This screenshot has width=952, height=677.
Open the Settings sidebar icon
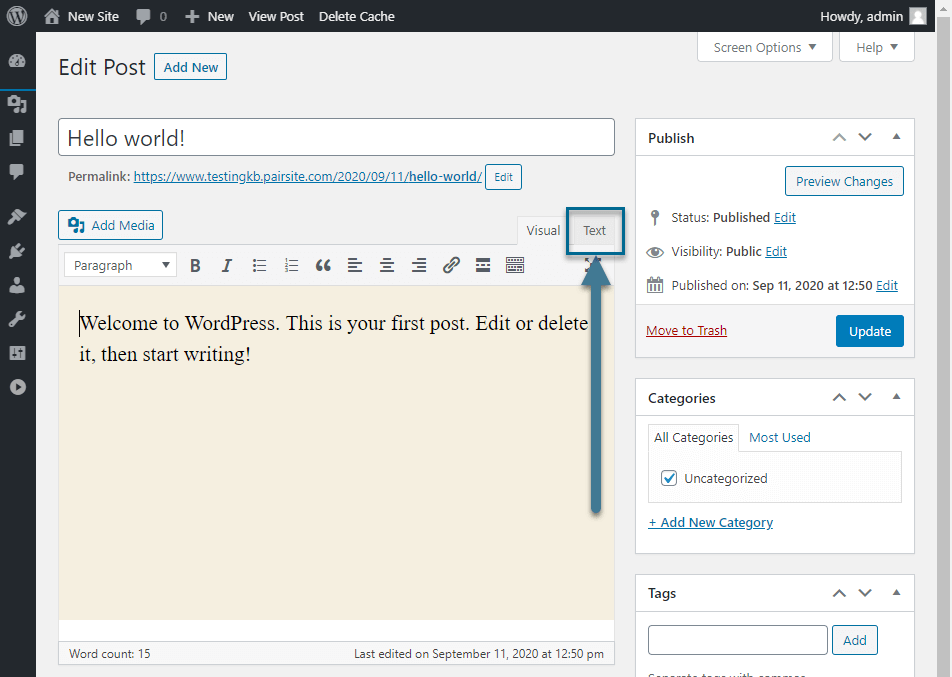coord(17,353)
